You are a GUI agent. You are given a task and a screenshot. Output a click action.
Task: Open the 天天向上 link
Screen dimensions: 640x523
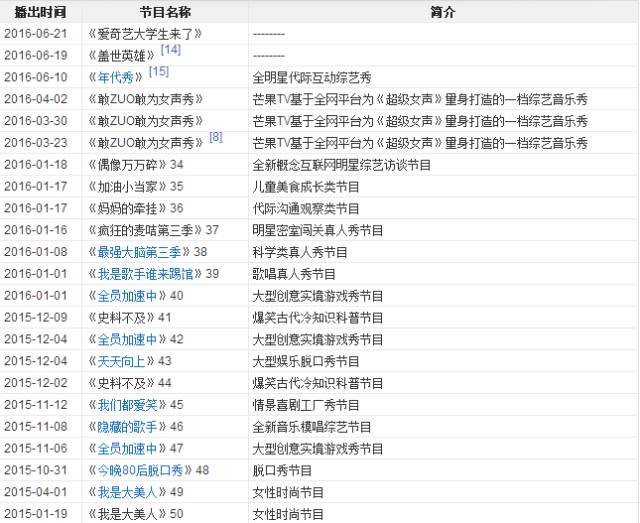(121, 361)
